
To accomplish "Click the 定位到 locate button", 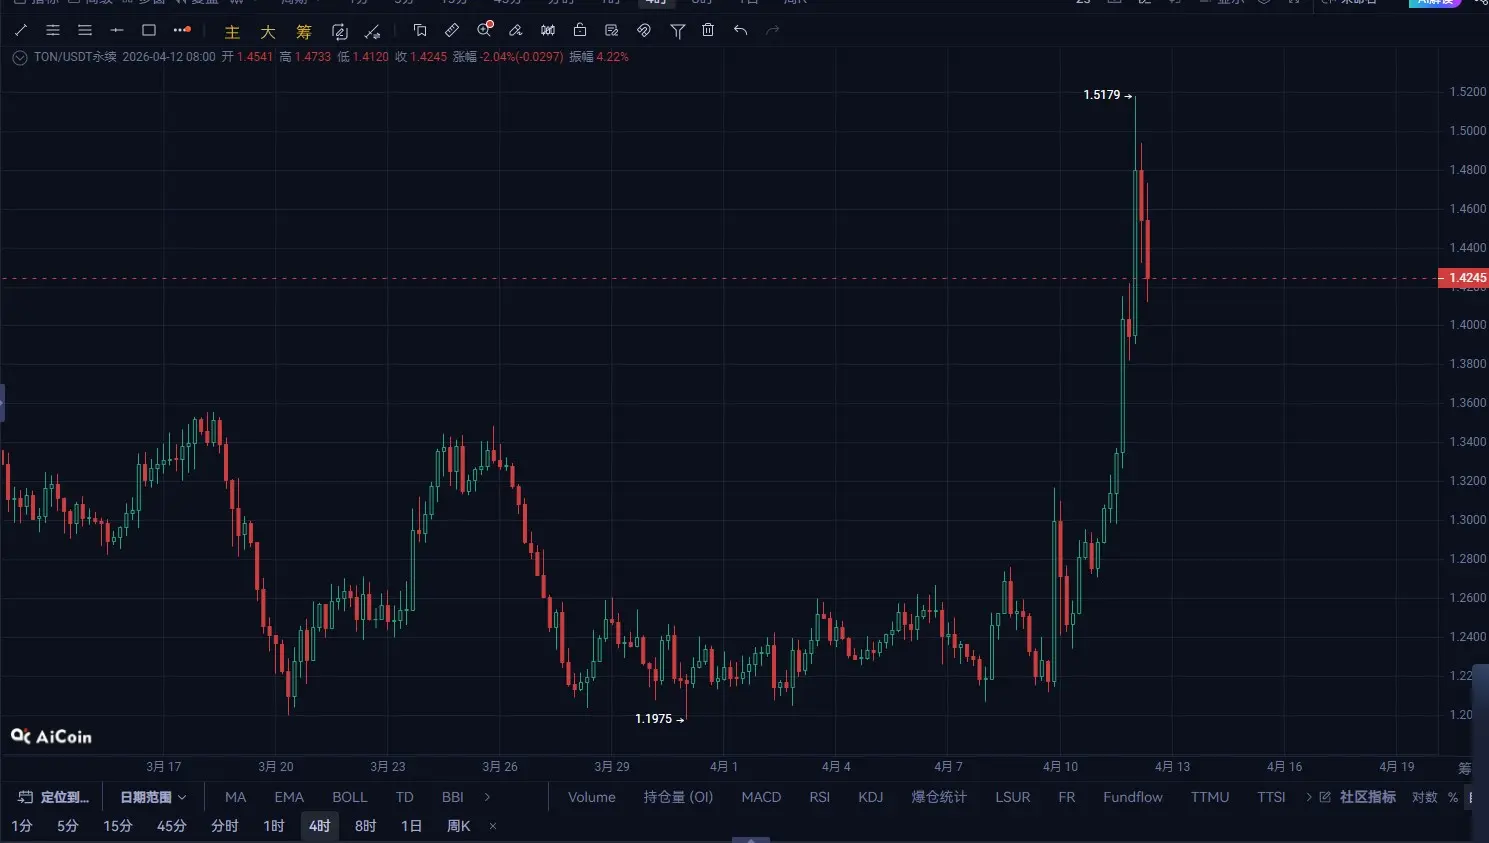I will [x=54, y=797].
